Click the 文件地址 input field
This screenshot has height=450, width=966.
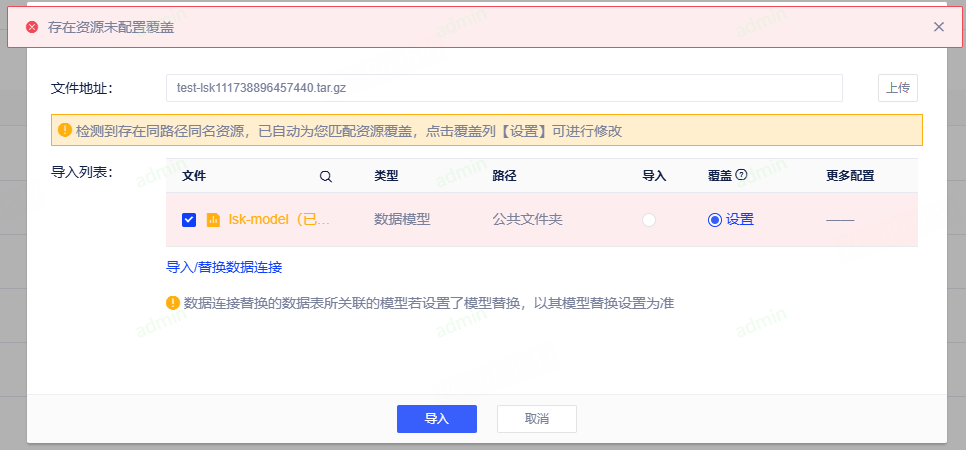click(504, 88)
